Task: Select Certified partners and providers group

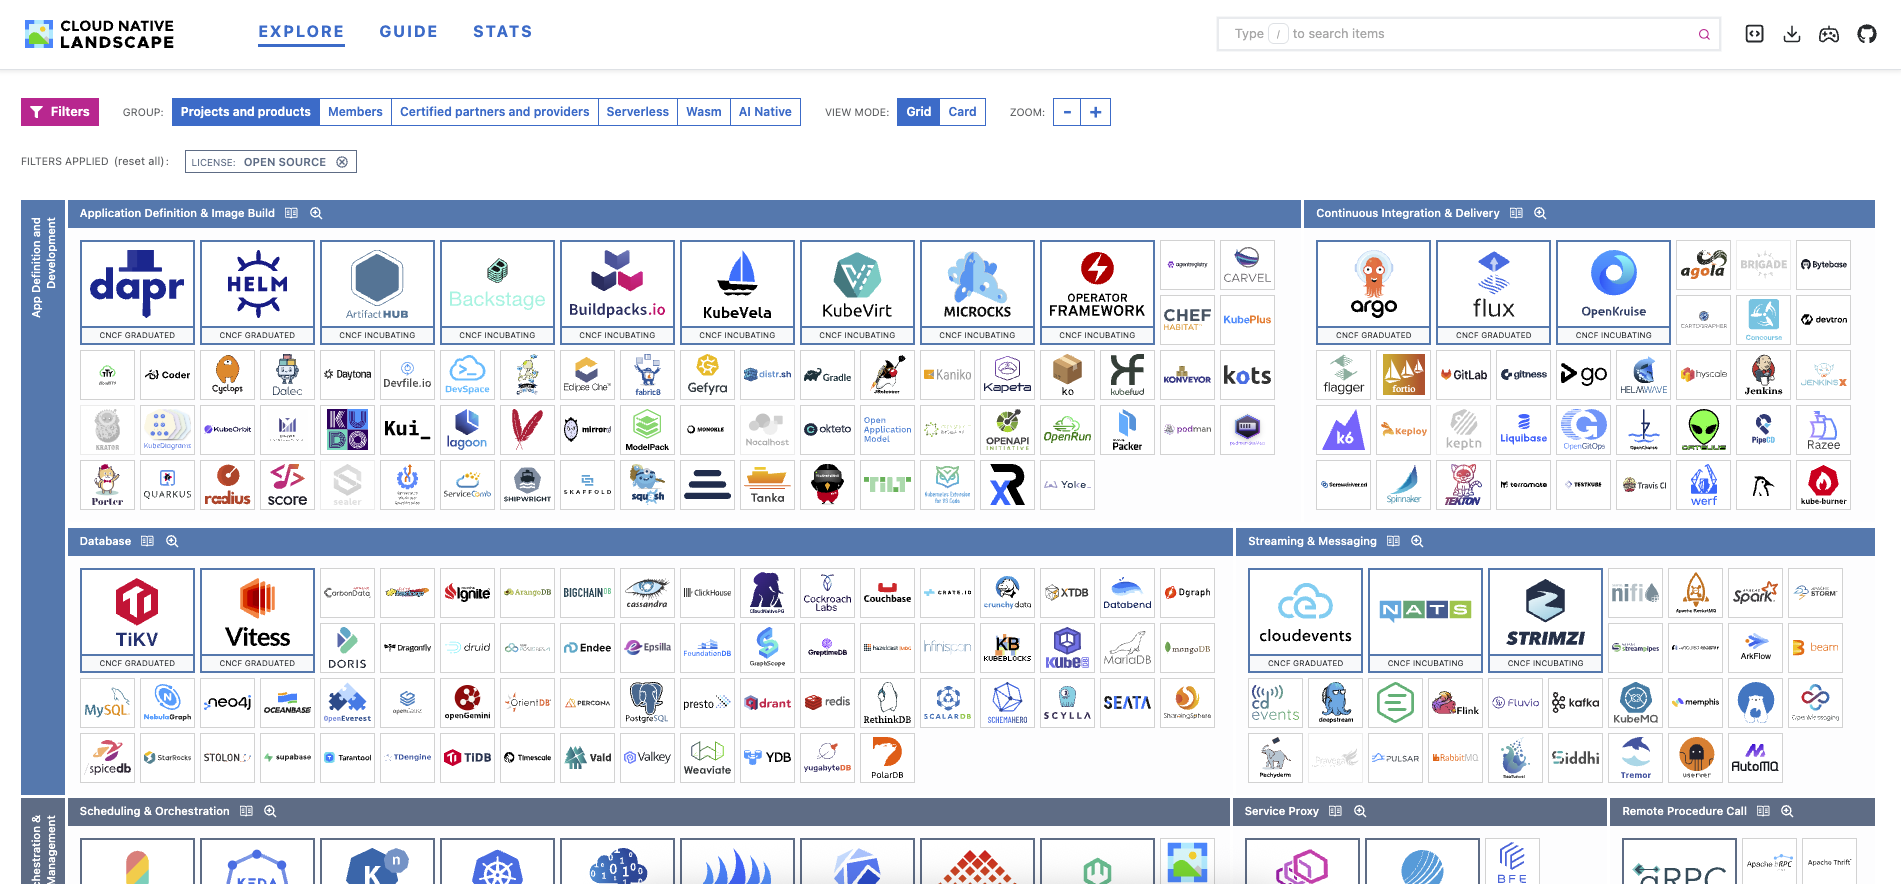Action: (494, 112)
